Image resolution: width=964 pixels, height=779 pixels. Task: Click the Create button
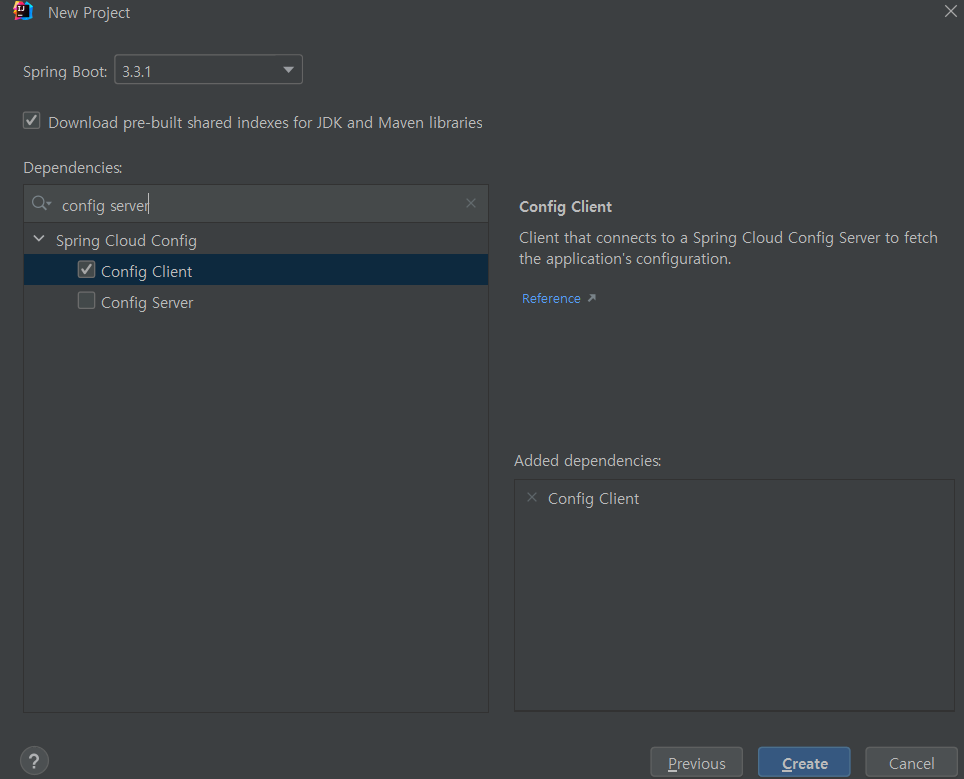pyautogui.click(x=804, y=763)
